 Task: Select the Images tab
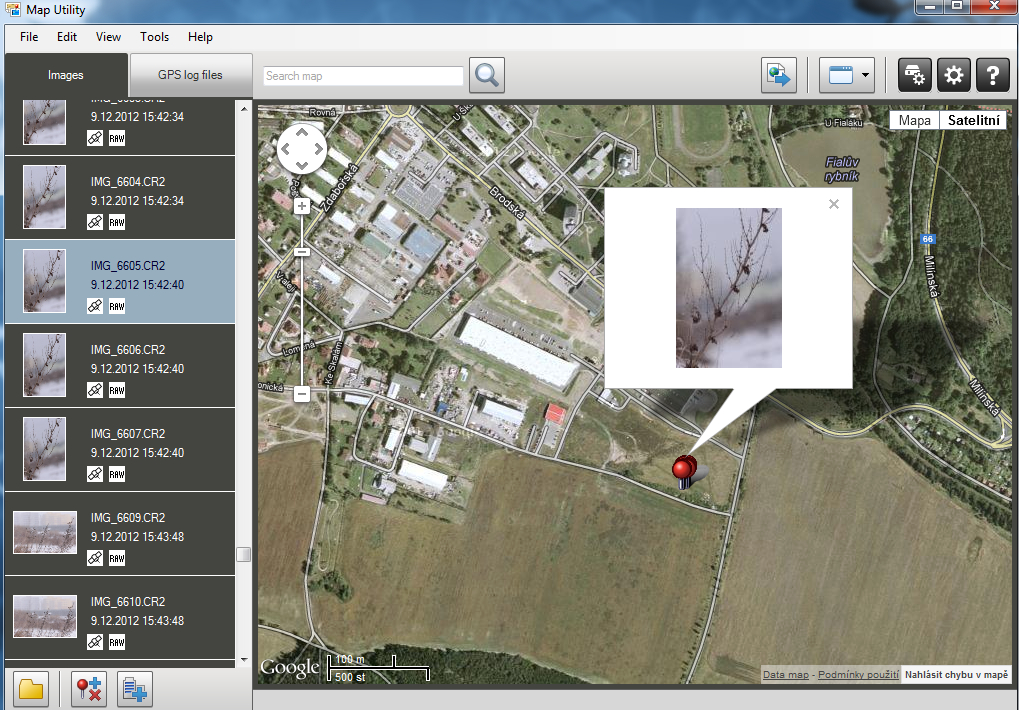pyautogui.click(x=66, y=75)
